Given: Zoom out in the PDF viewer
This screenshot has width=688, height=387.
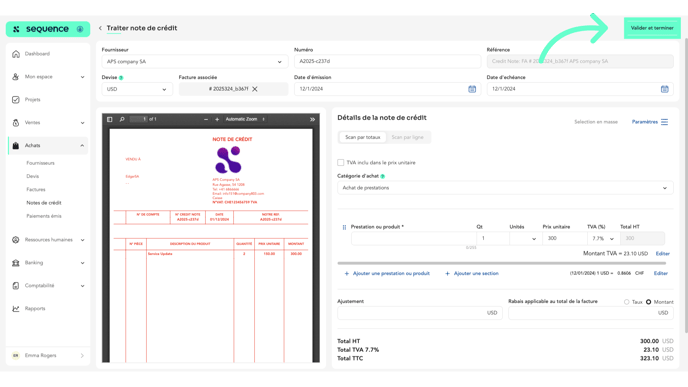Looking at the screenshot, I should (x=206, y=119).
